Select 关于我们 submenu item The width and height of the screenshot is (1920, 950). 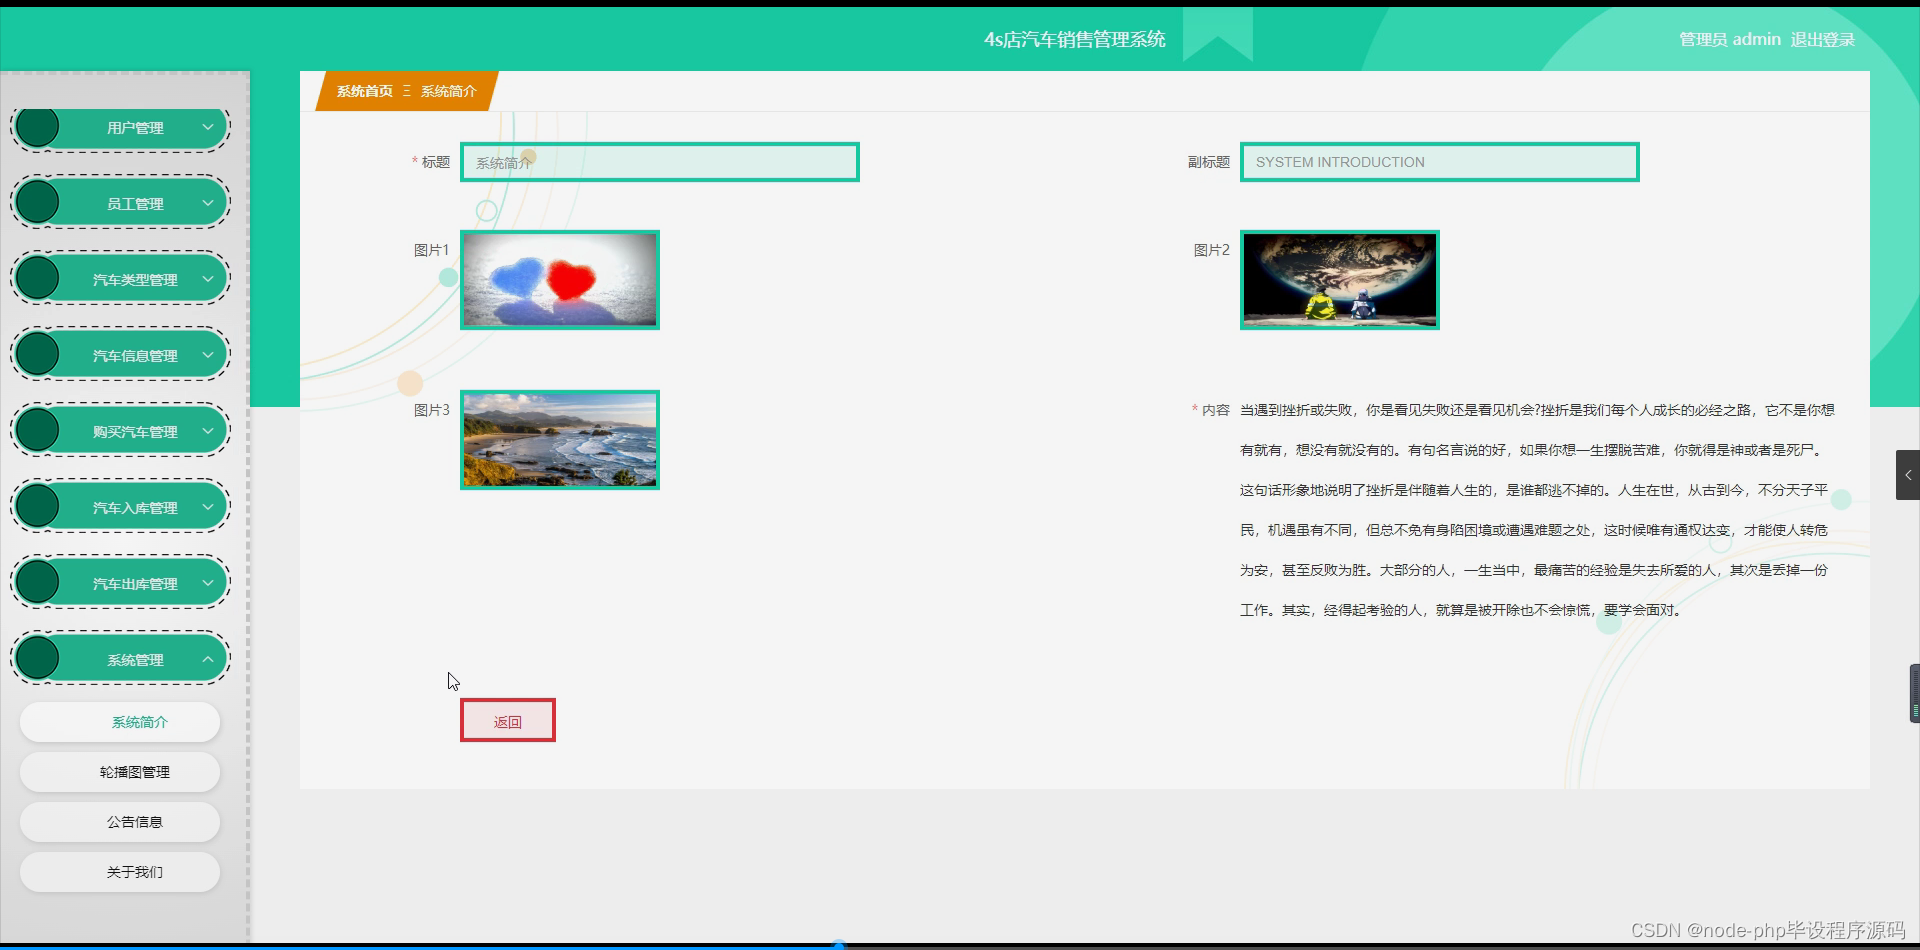tap(120, 872)
